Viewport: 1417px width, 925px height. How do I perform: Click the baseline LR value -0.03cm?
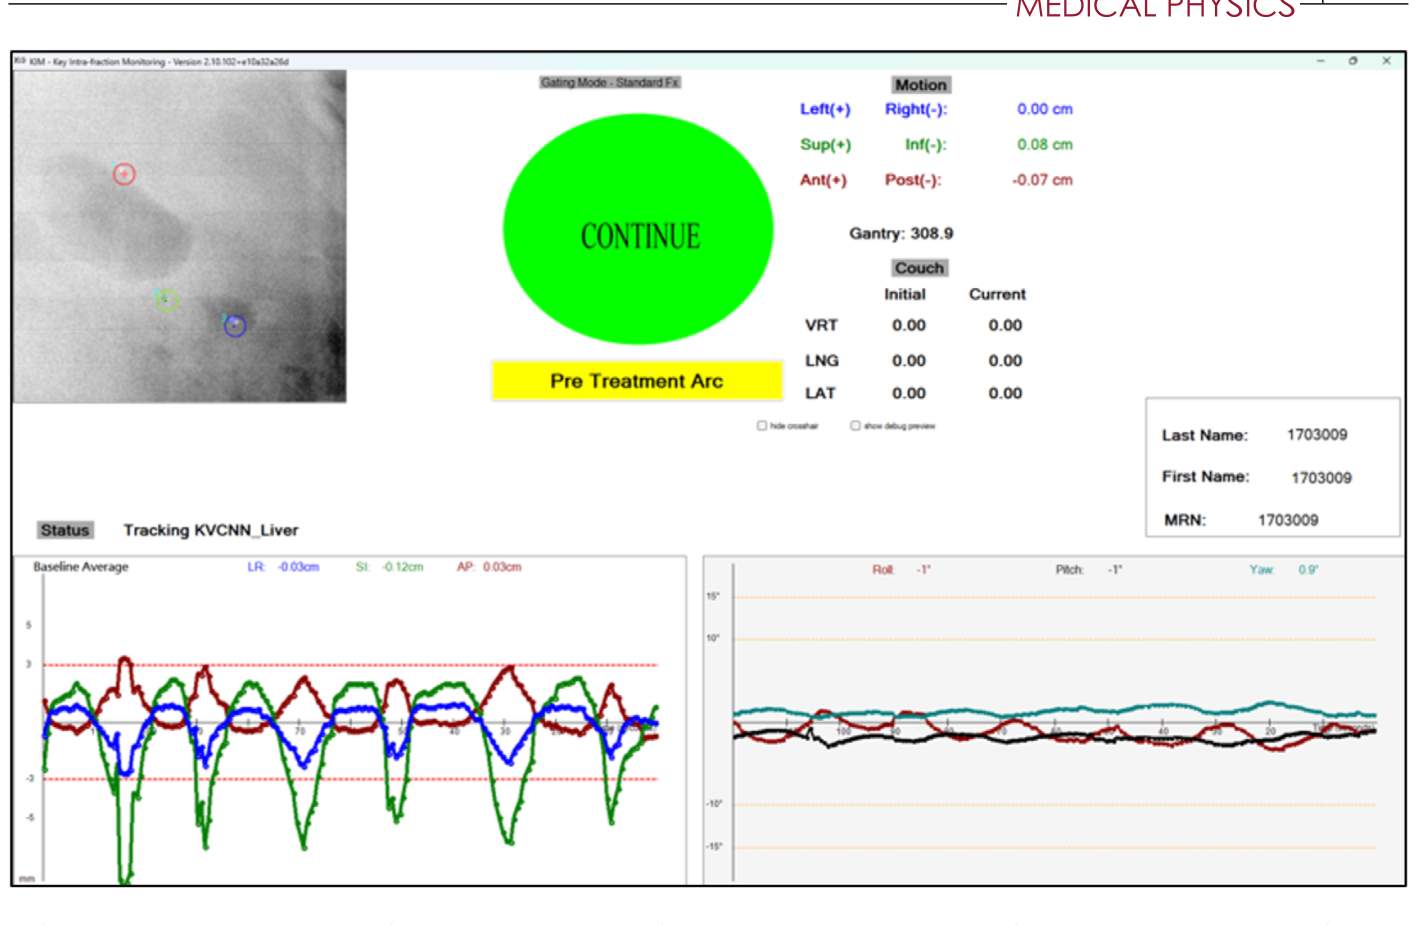coord(298,567)
